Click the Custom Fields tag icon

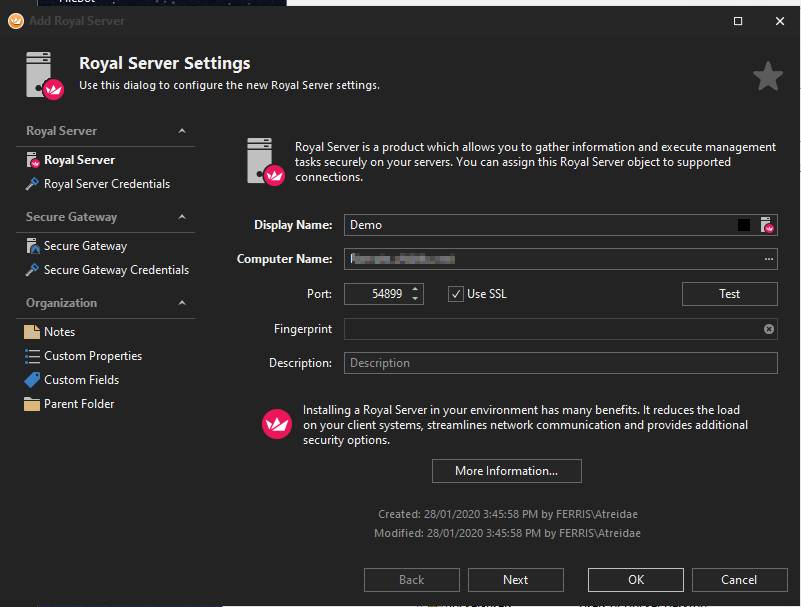32,380
